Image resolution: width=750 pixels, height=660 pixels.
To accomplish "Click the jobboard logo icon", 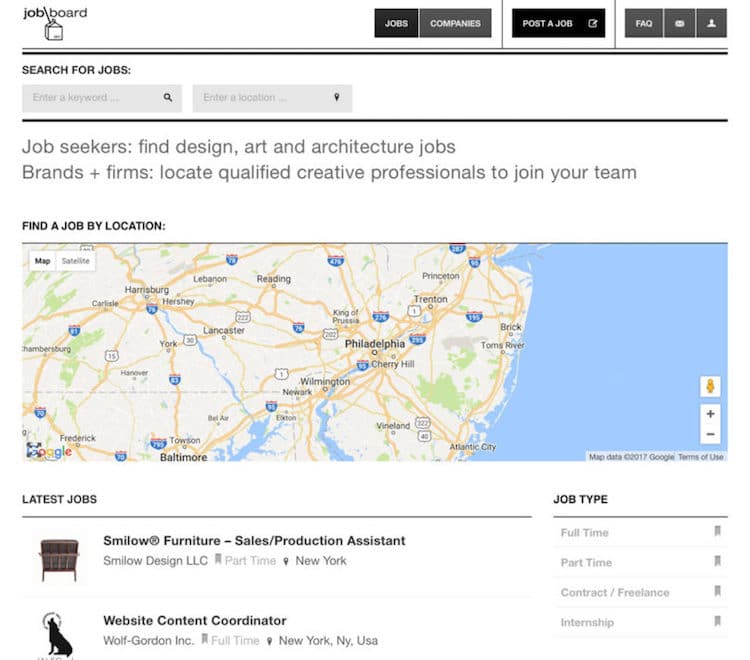I will tap(54, 23).
